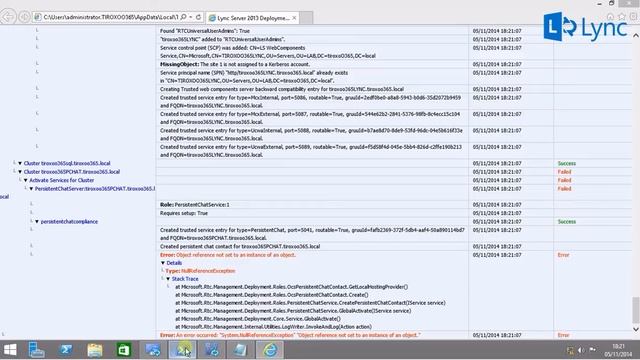This screenshot has width=640, height=360.
Task: Select 'Created persistent chat contact' row
Action: 240,247
